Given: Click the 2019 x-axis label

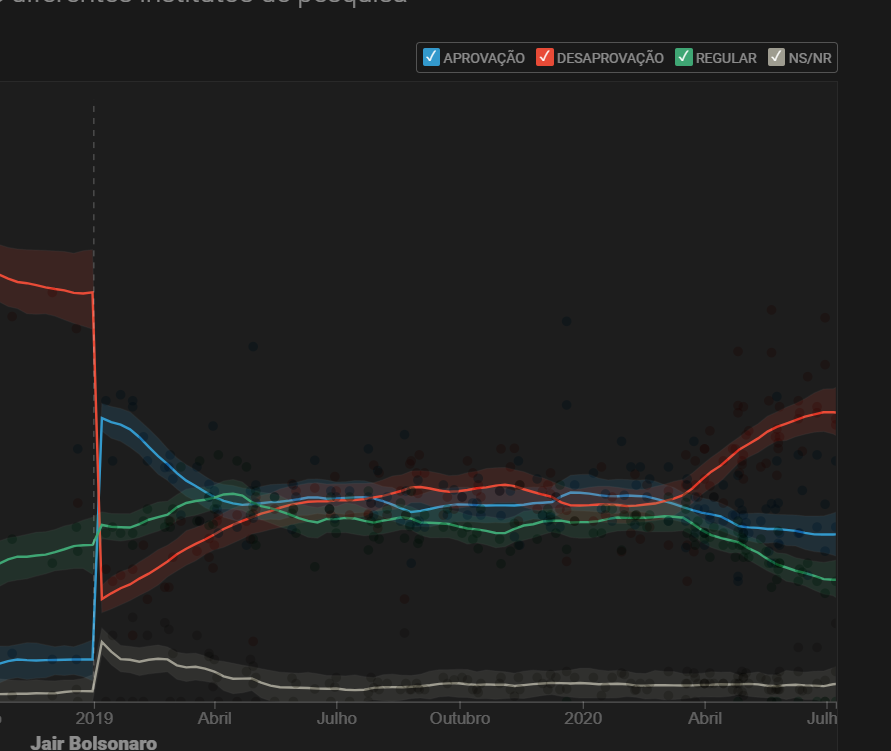Looking at the screenshot, I should click(94, 718).
